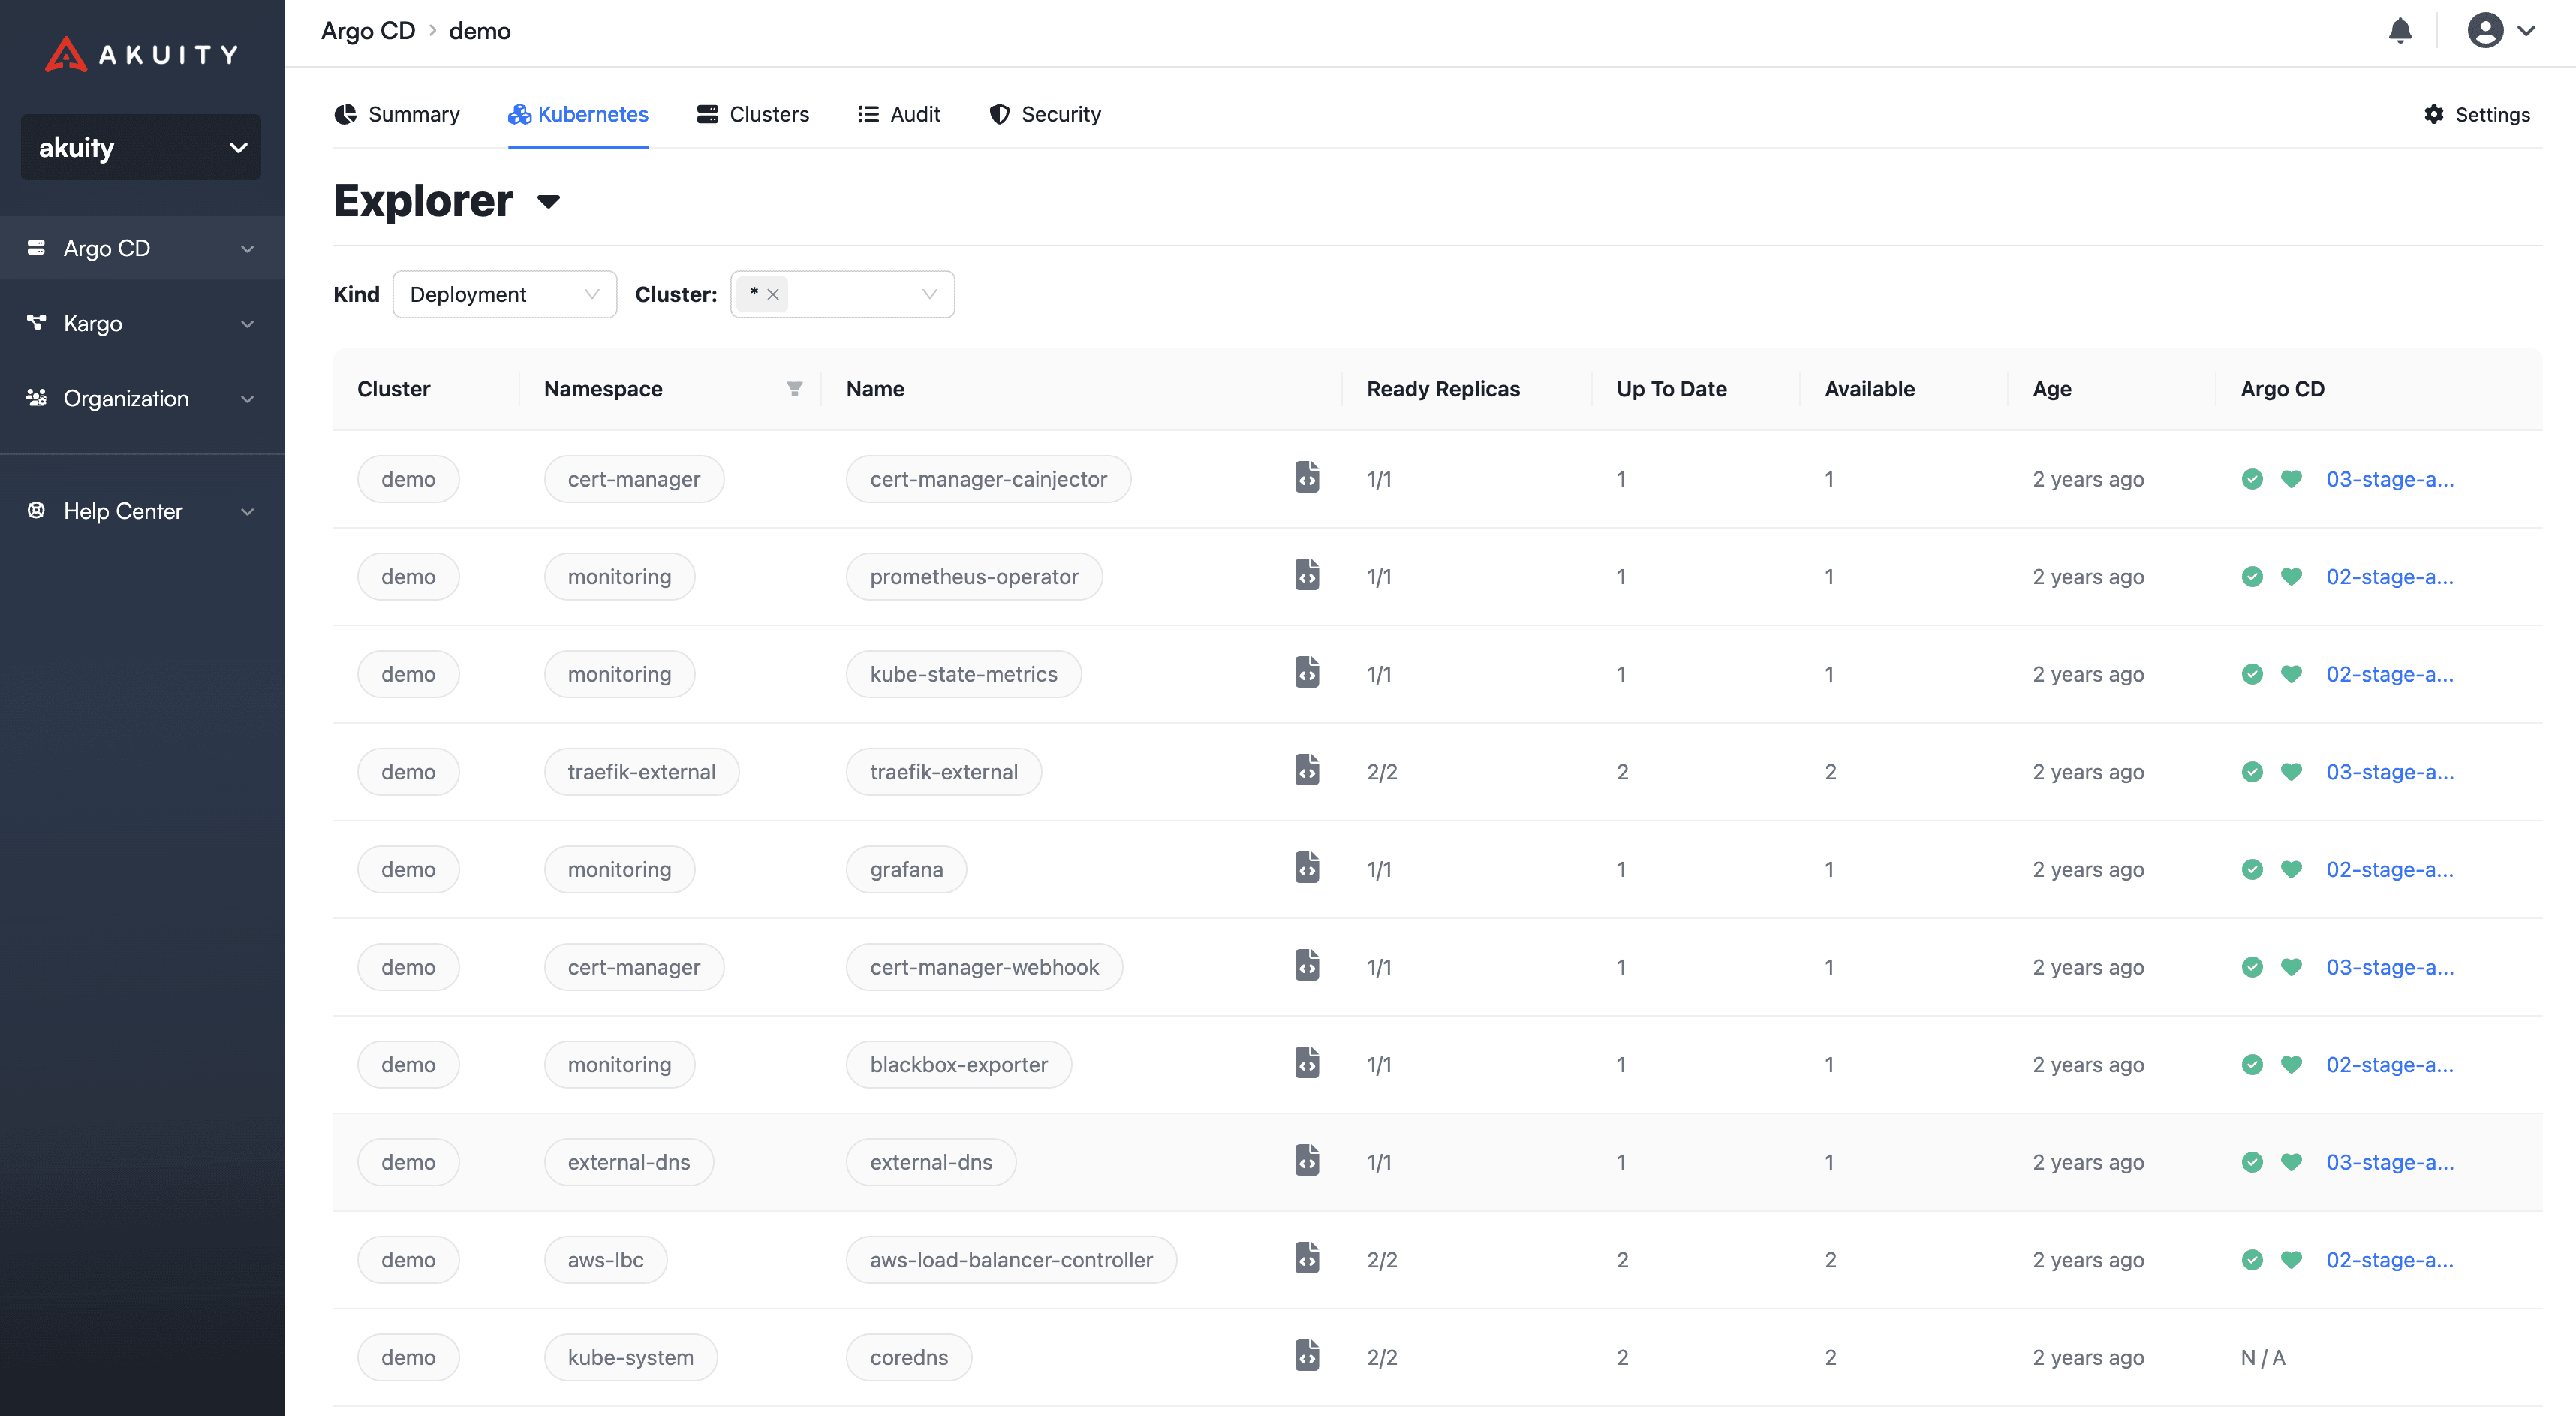Click the N / A cell for coredns

(x=2263, y=1357)
